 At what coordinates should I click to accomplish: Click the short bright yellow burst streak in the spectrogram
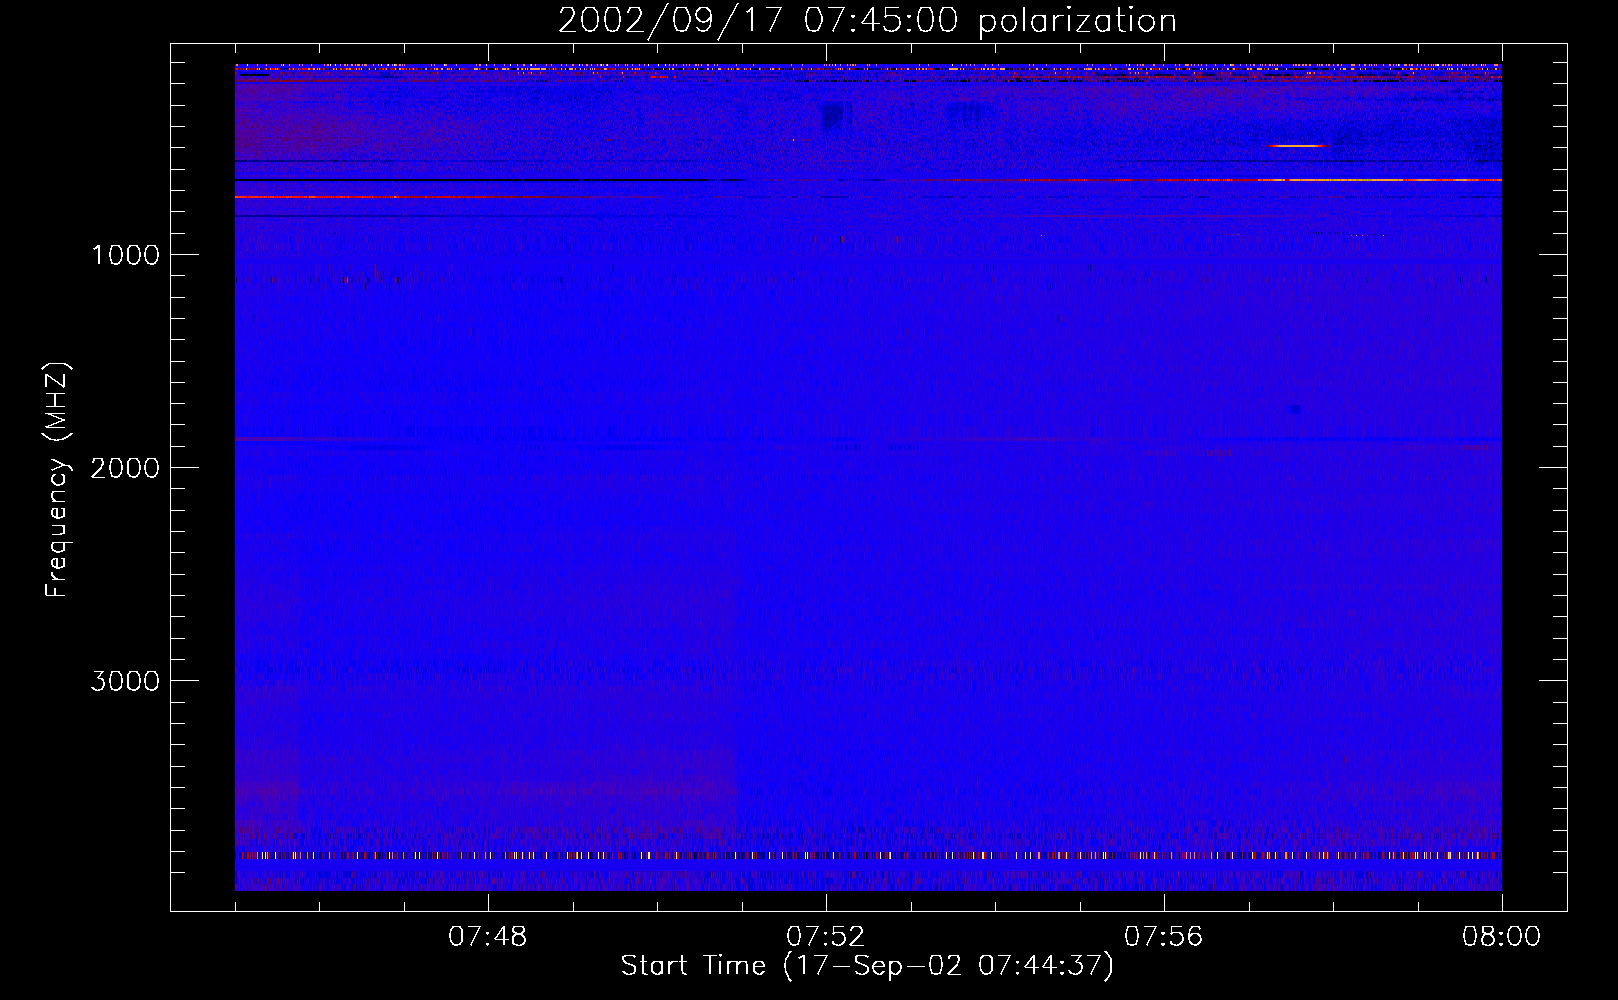[x=1298, y=146]
